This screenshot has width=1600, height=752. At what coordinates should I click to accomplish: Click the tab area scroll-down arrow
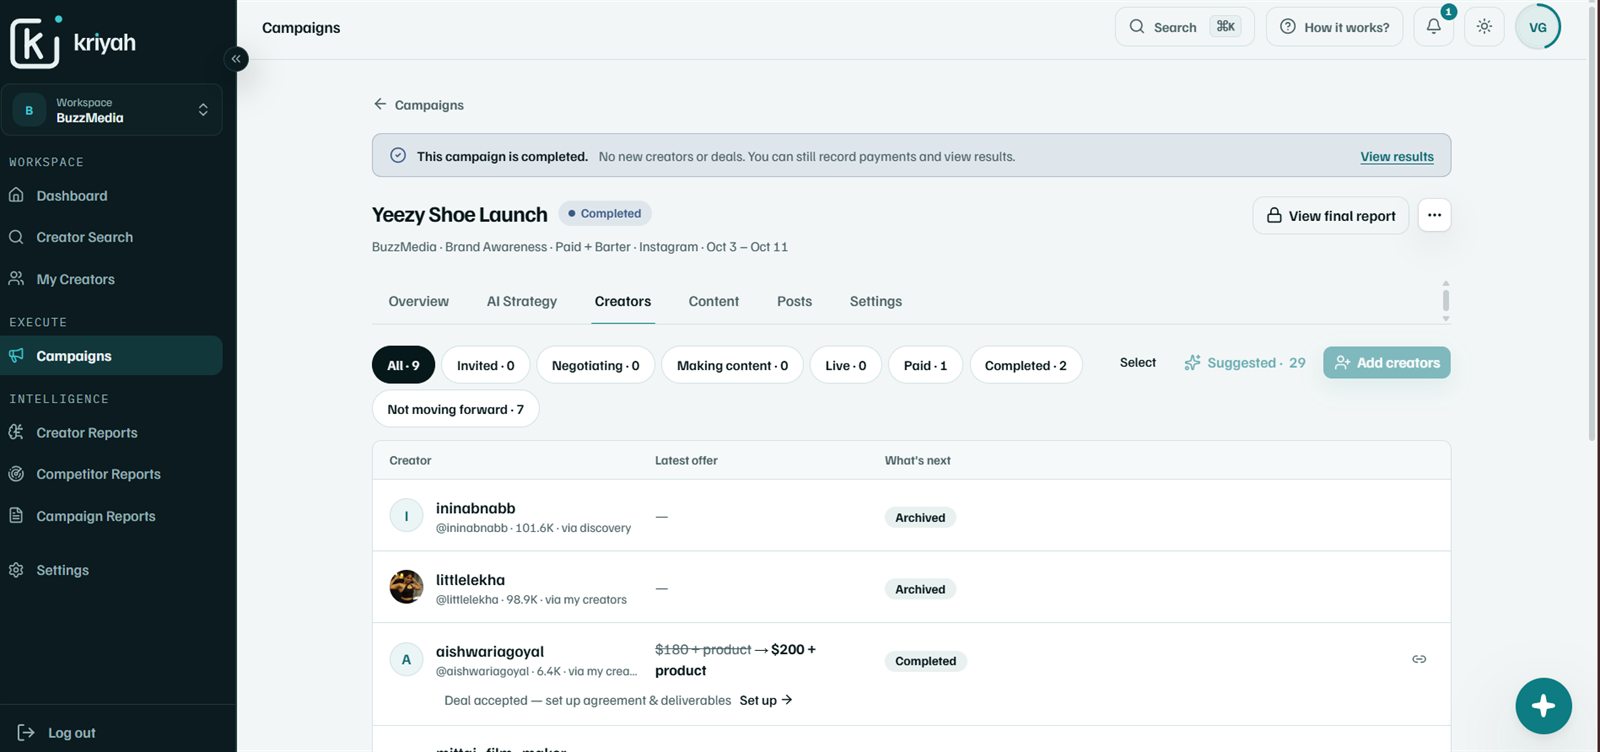(1446, 319)
